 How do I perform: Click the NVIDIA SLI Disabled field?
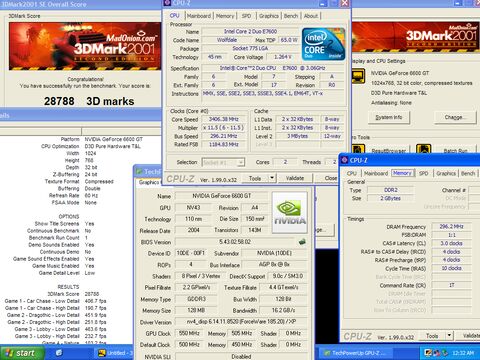(x=241, y=356)
